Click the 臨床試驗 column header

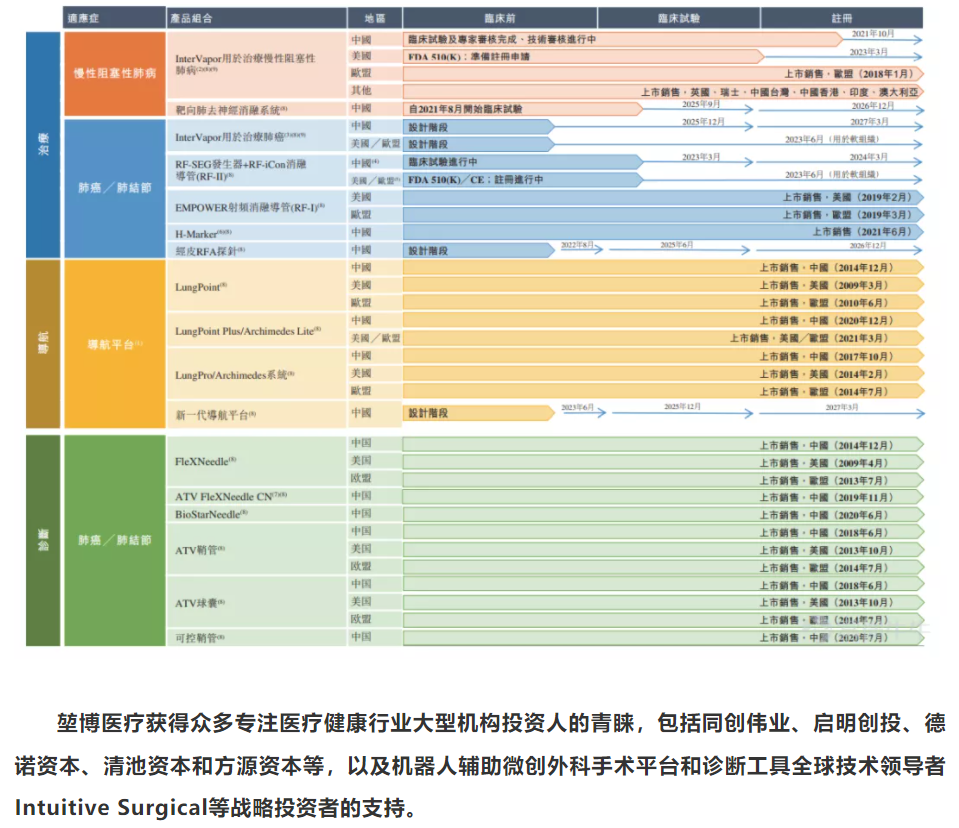click(679, 18)
